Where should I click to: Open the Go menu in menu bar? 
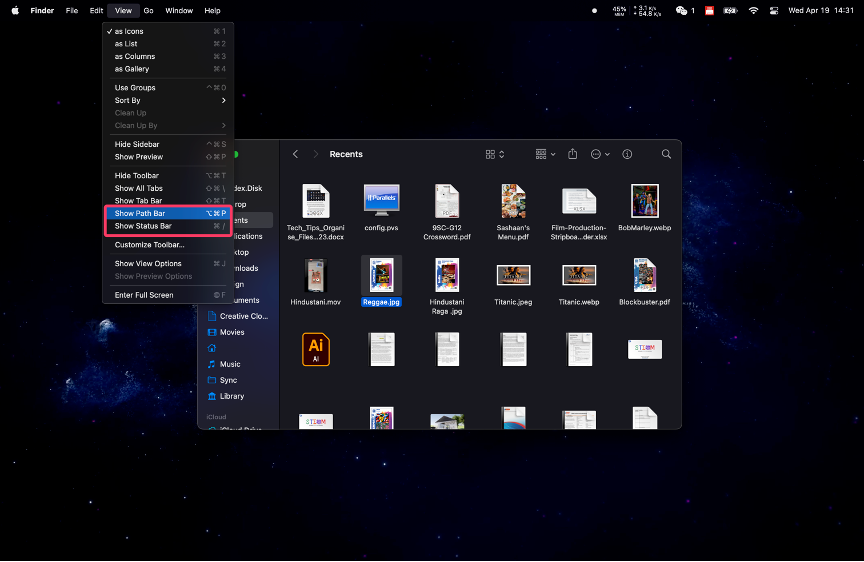pos(148,10)
